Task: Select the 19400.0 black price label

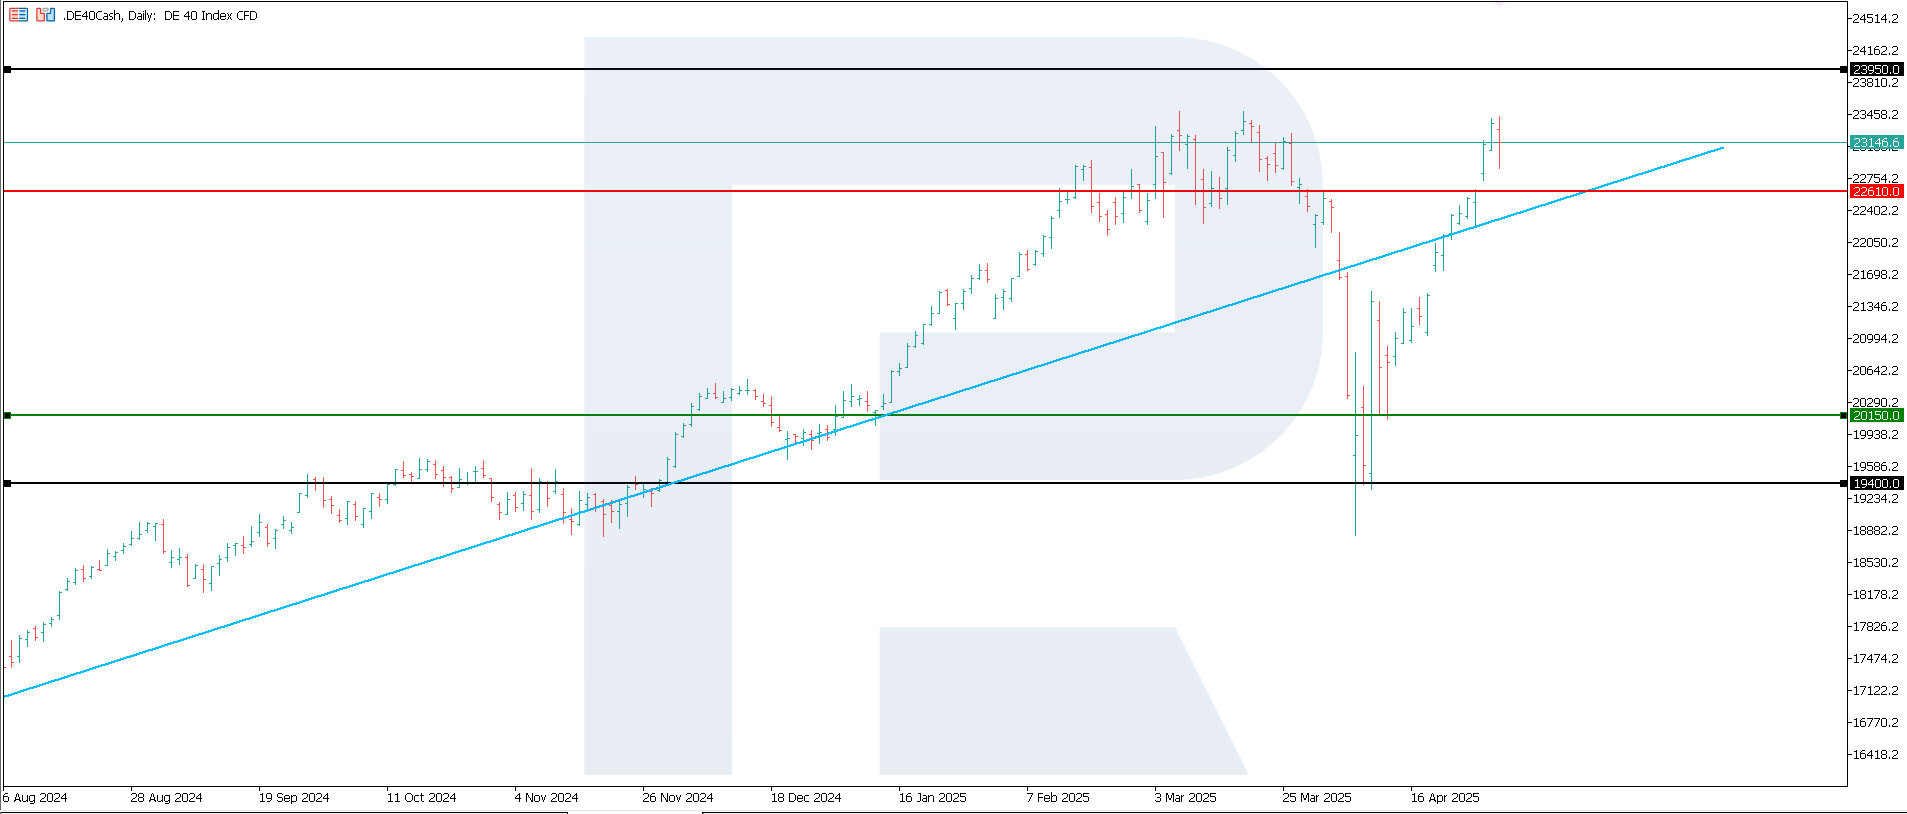Action: (1876, 483)
